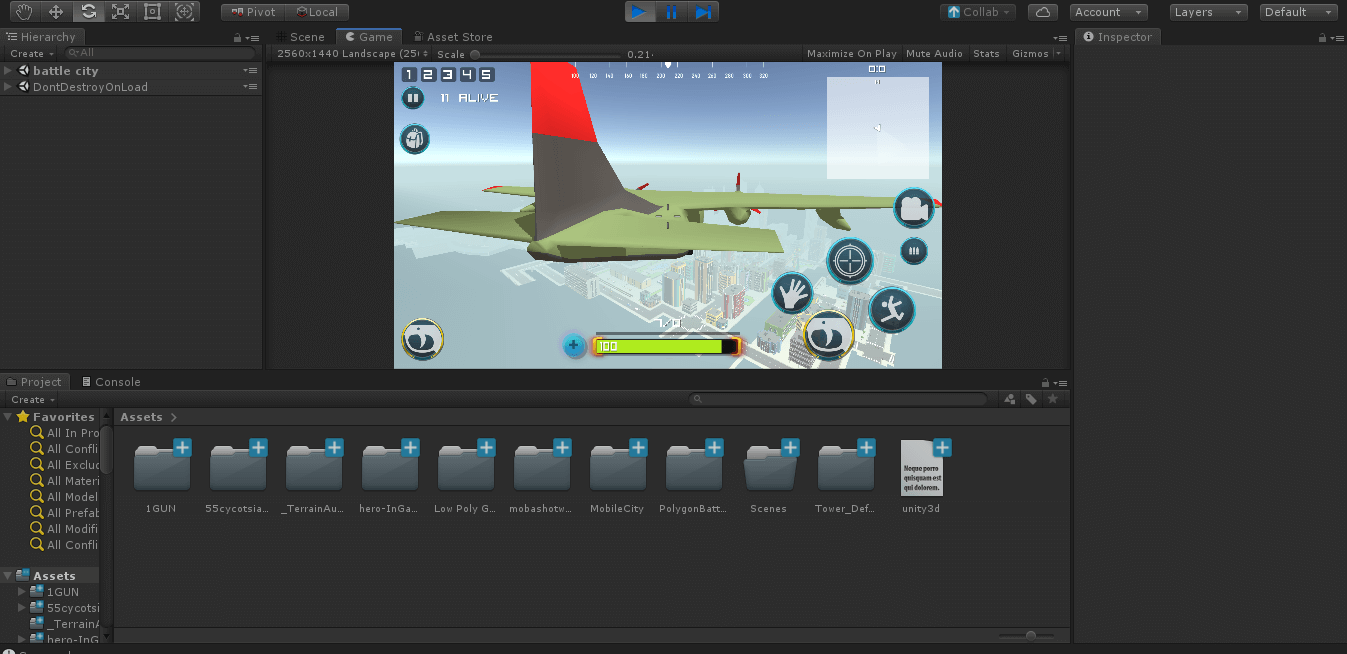1347x654 pixels.
Task: Select the Rect Transform tool
Action: click(x=152, y=12)
